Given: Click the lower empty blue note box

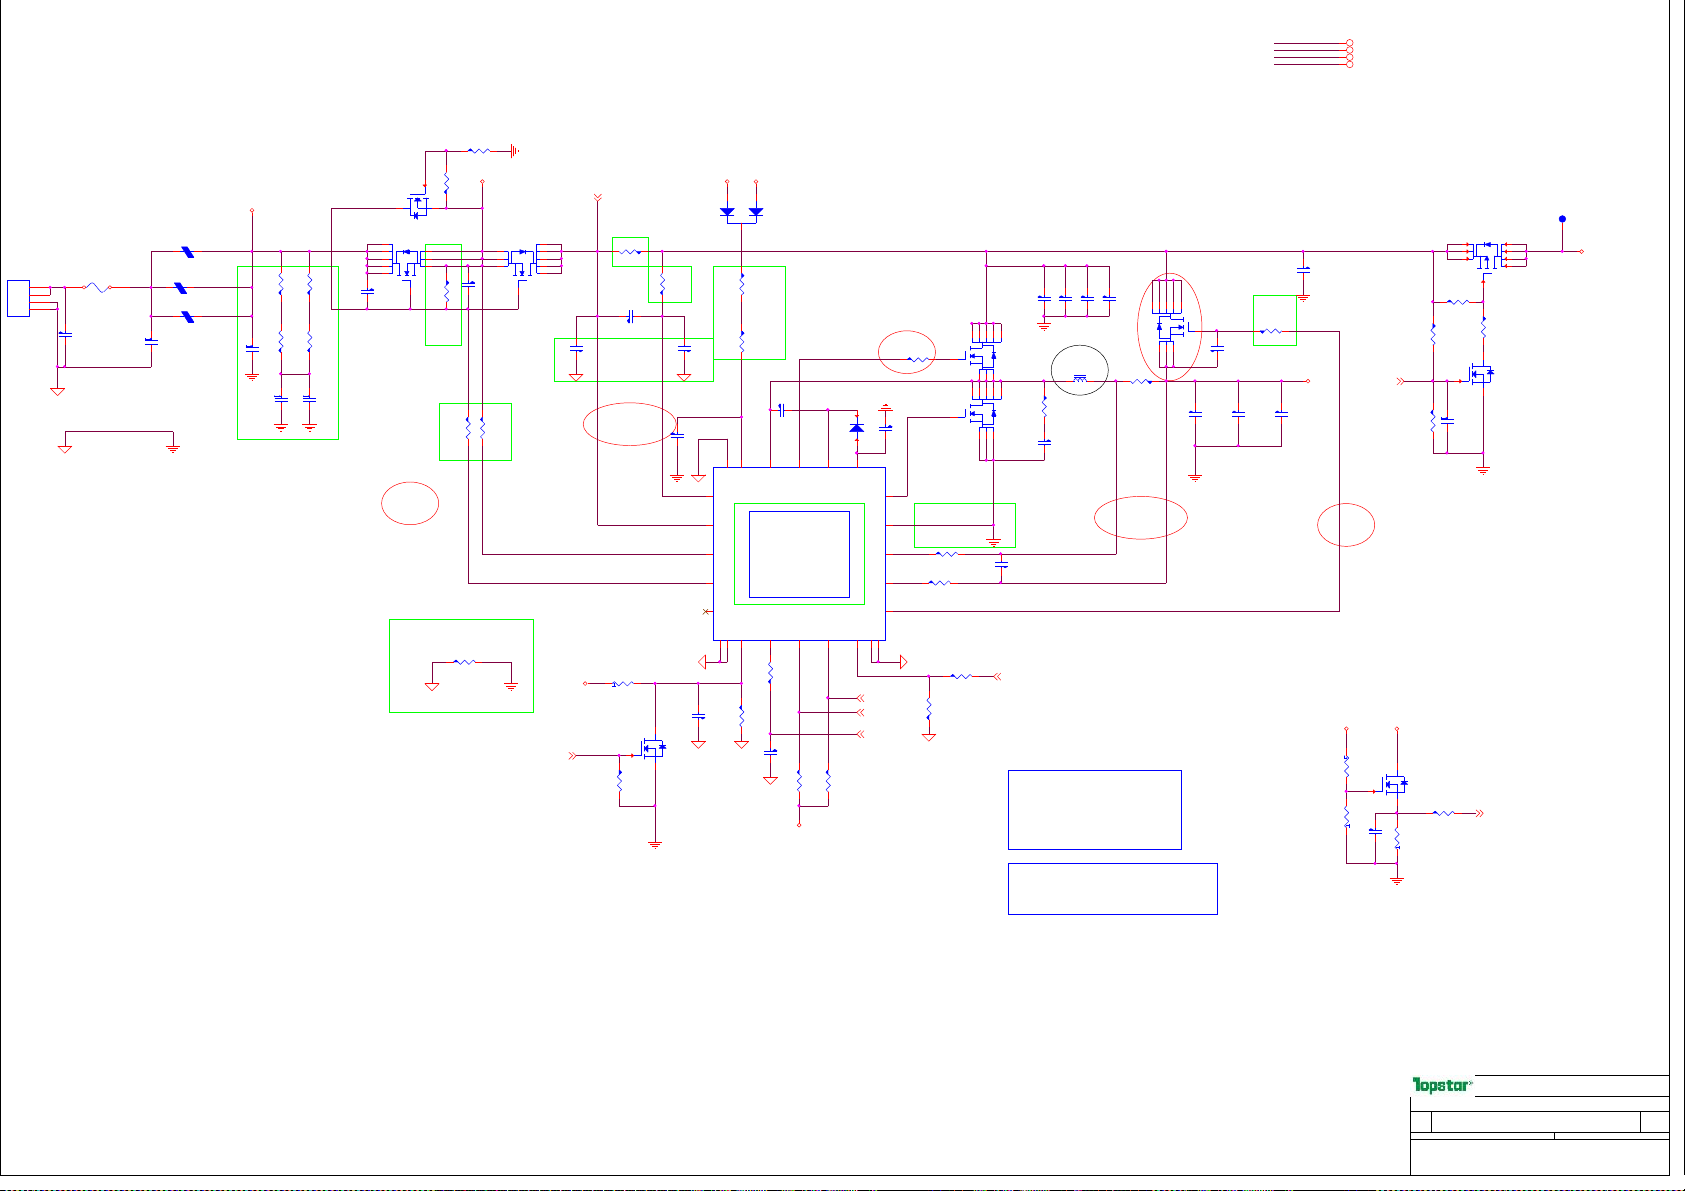Looking at the screenshot, I should [1112, 888].
